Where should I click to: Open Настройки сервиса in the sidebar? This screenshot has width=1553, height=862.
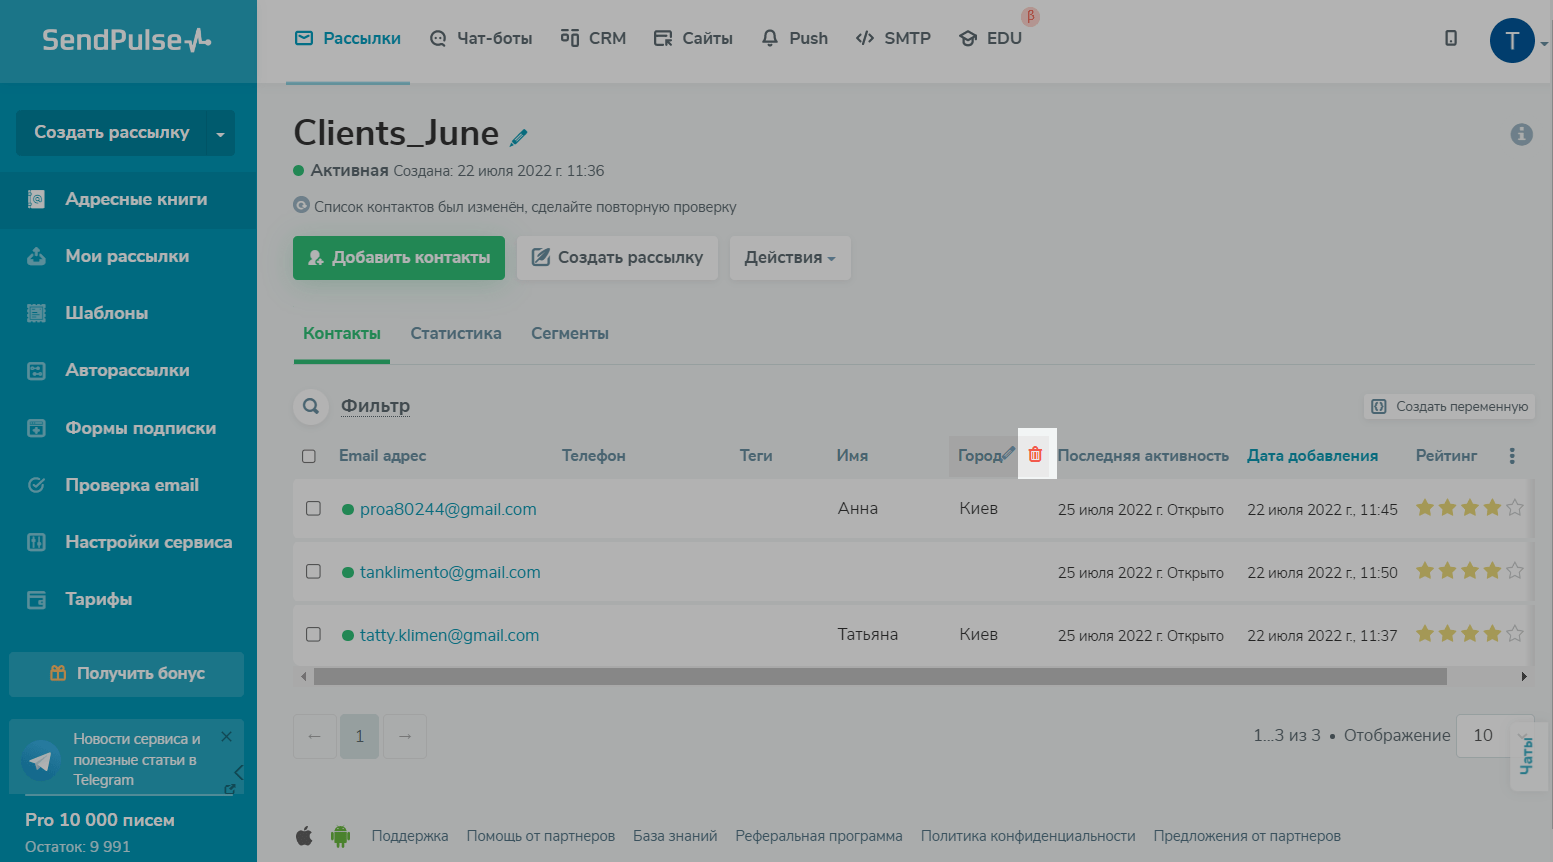point(128,543)
